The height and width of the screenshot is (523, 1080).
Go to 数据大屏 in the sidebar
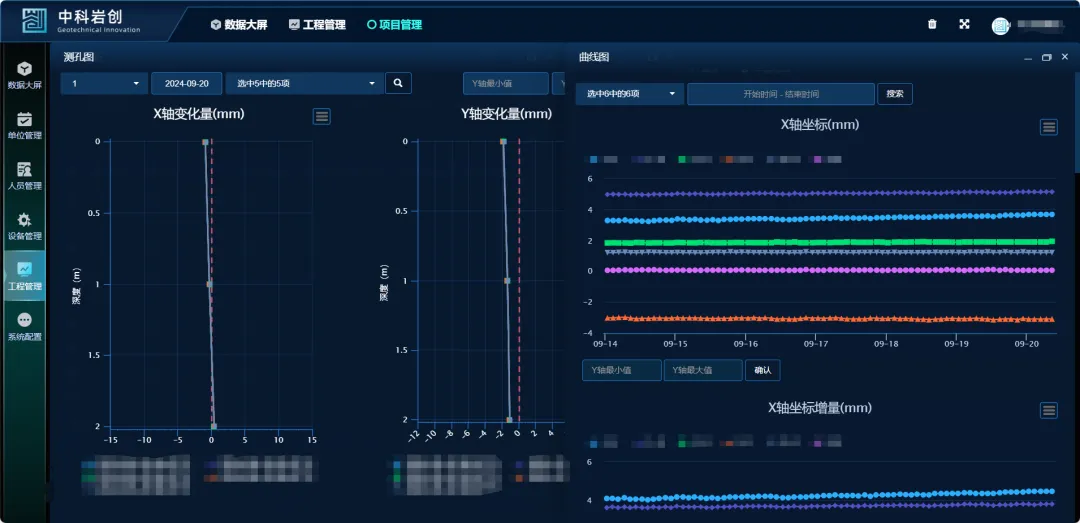[24, 75]
